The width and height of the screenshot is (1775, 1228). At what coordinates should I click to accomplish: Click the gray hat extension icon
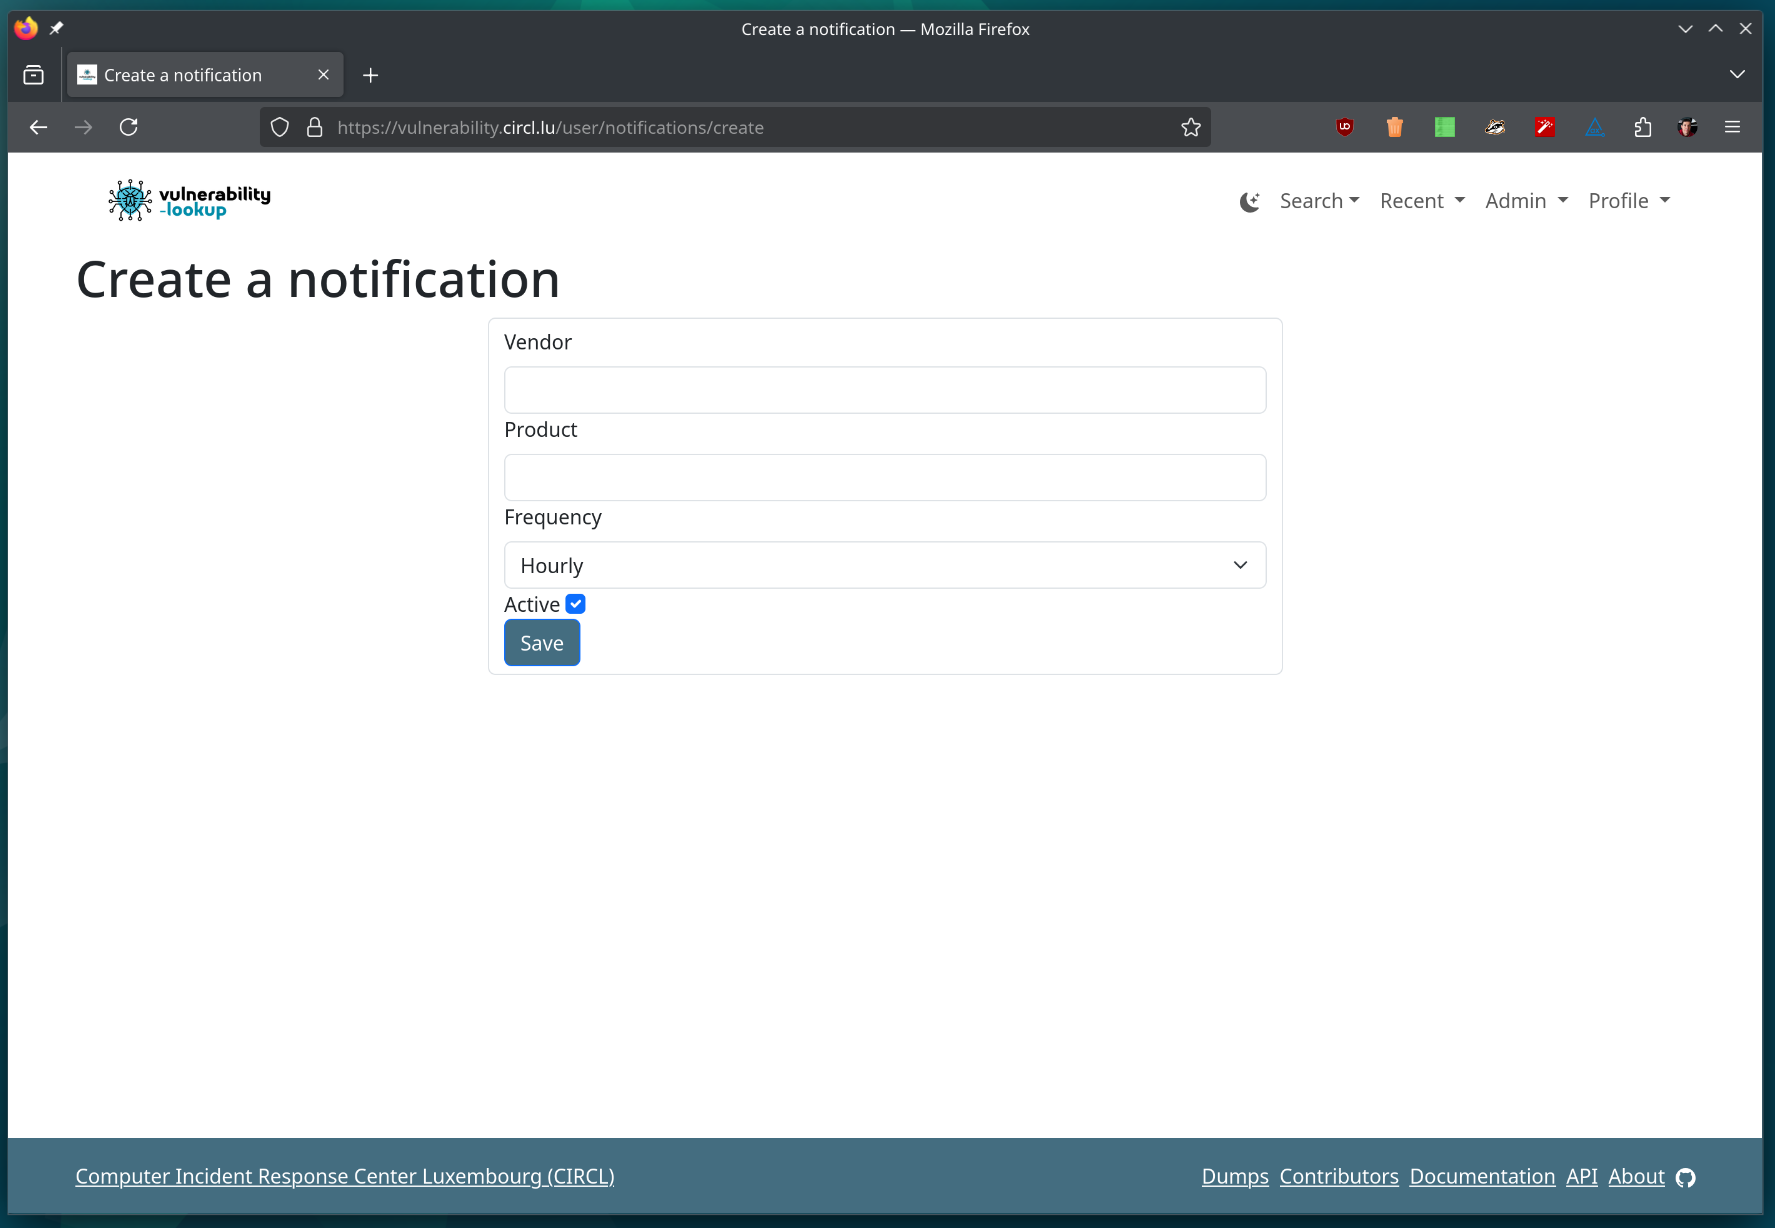pyautogui.click(x=1495, y=127)
